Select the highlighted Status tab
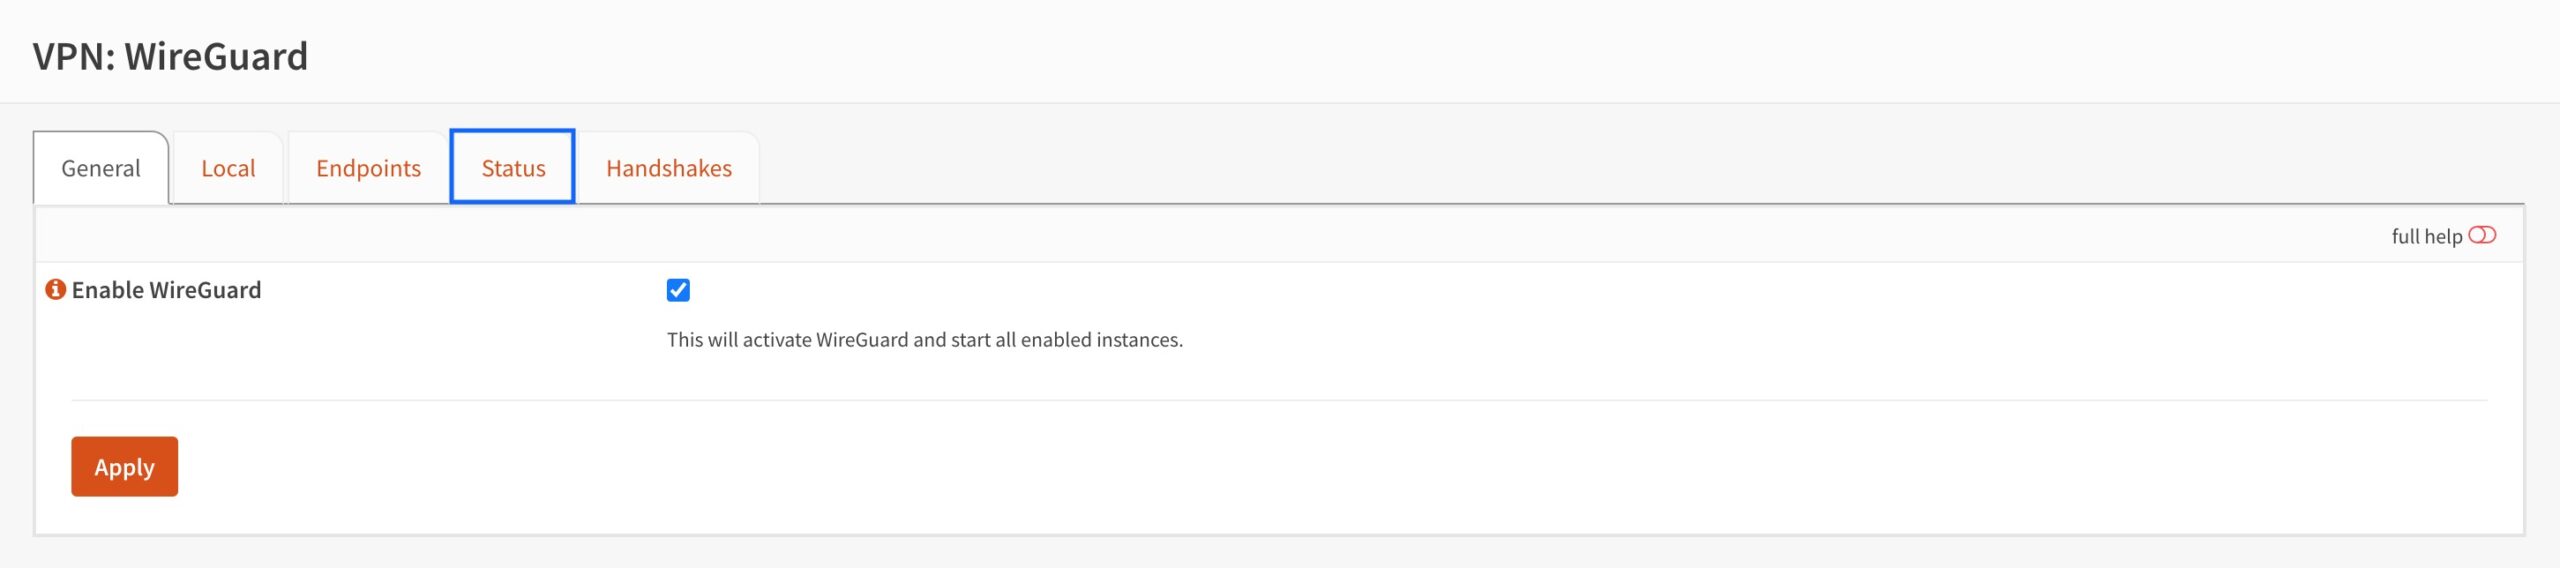2560x568 pixels. click(x=513, y=168)
